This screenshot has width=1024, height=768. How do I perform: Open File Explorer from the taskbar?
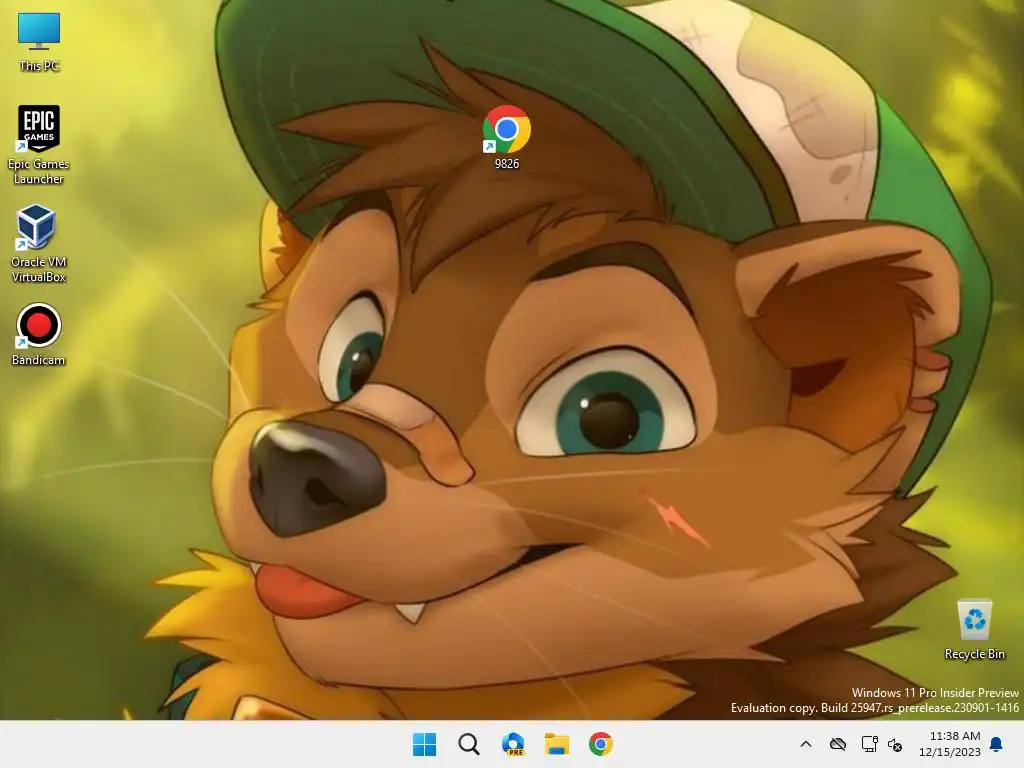(x=557, y=744)
